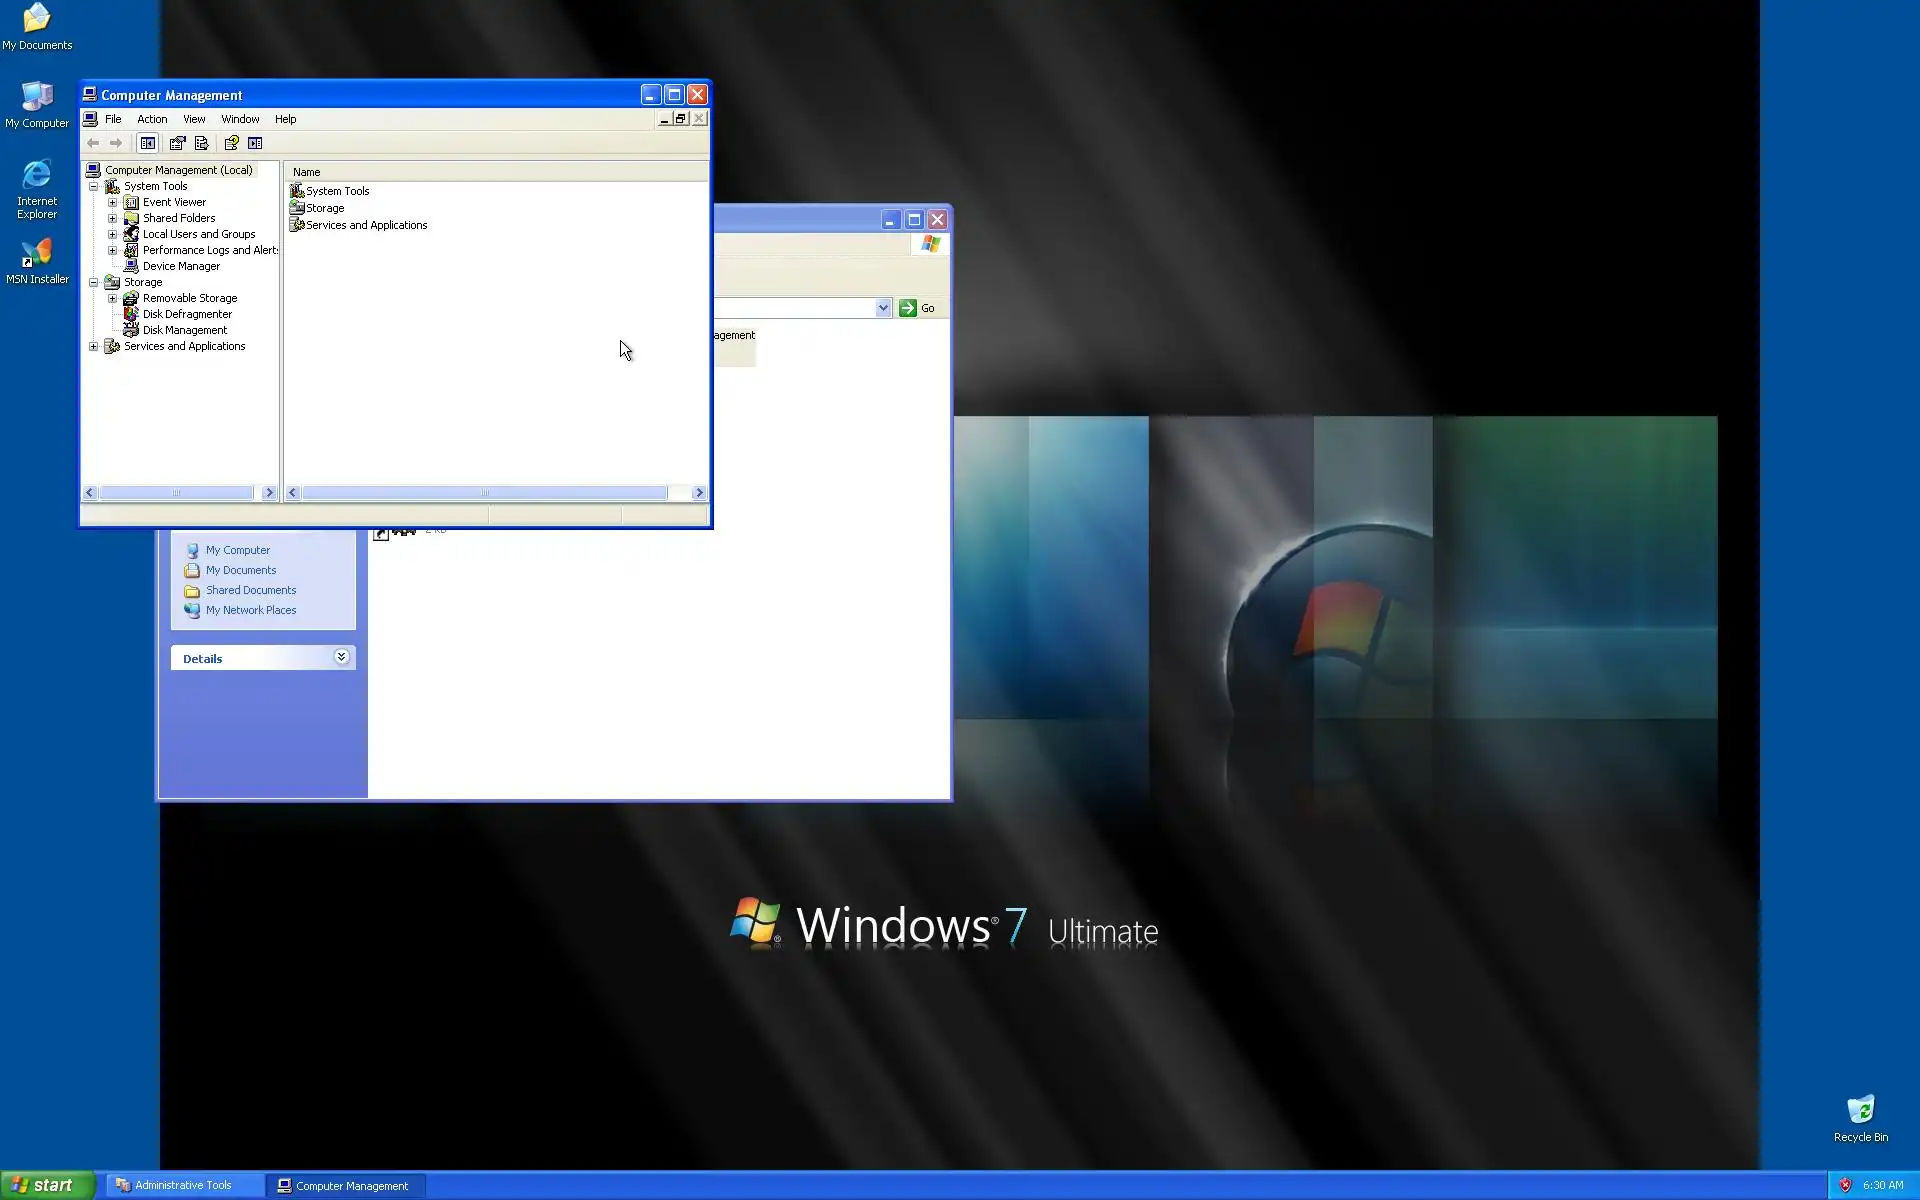Open the Action menu
The width and height of the screenshot is (1920, 1200).
click(x=152, y=119)
